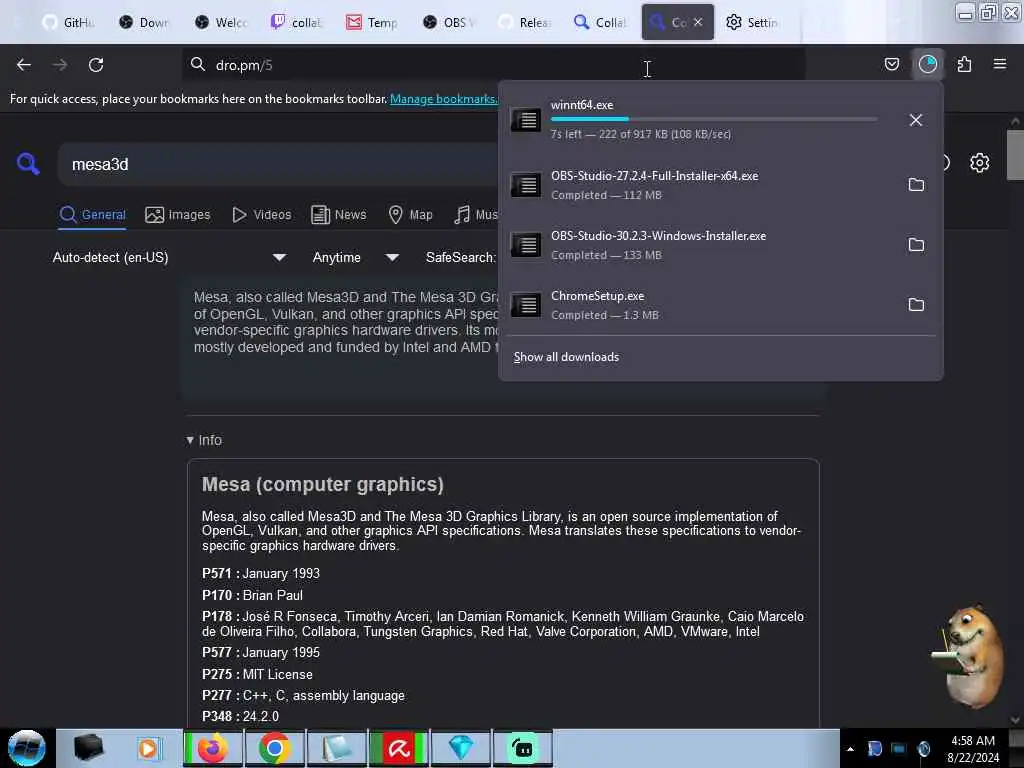Switch to the Map search category
Viewport: 1024px width, 768px height.
(x=410, y=215)
